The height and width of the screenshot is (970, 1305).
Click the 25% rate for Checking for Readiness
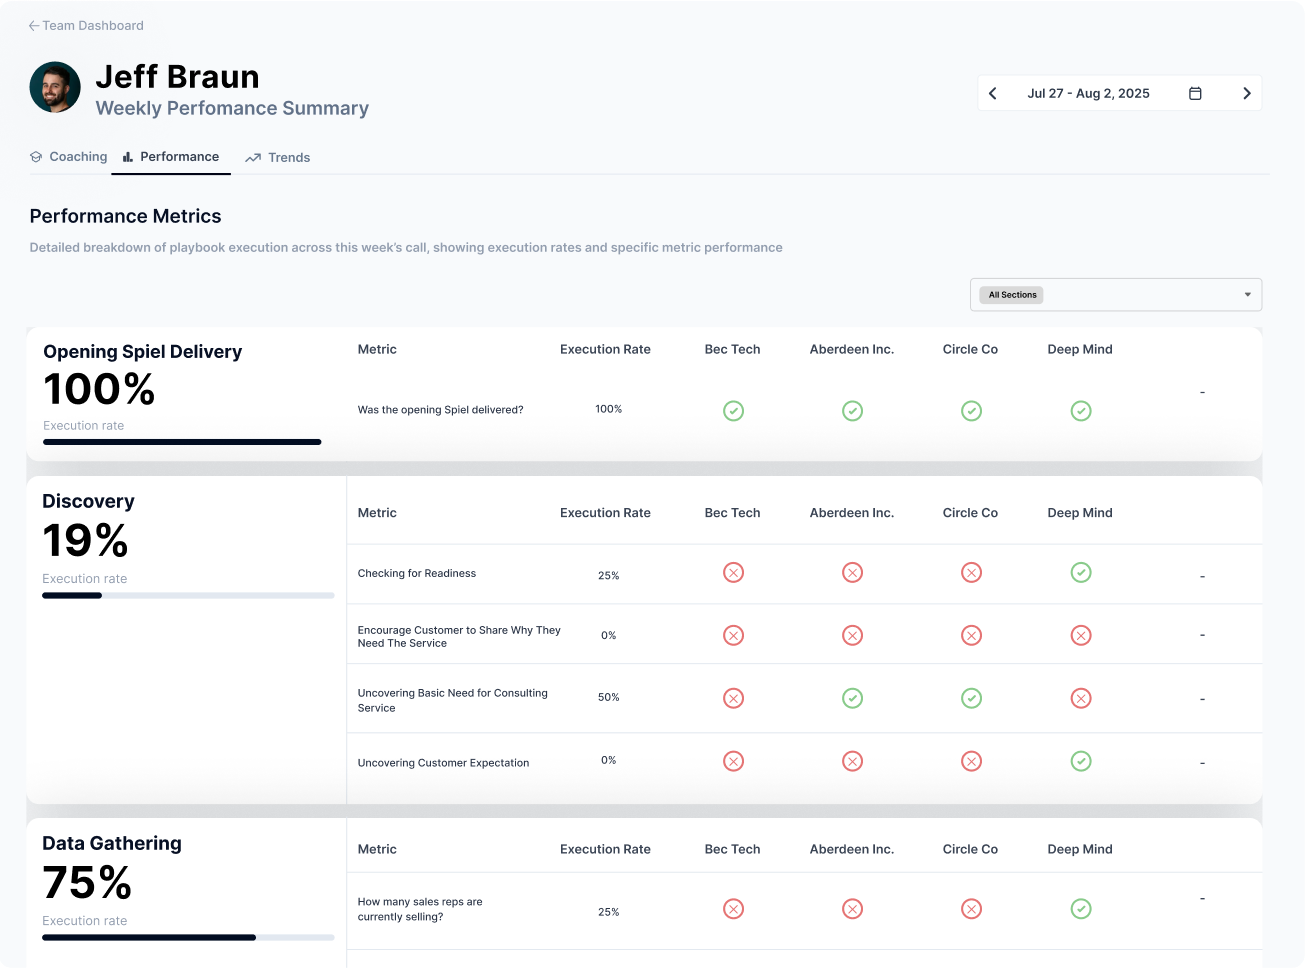click(609, 576)
